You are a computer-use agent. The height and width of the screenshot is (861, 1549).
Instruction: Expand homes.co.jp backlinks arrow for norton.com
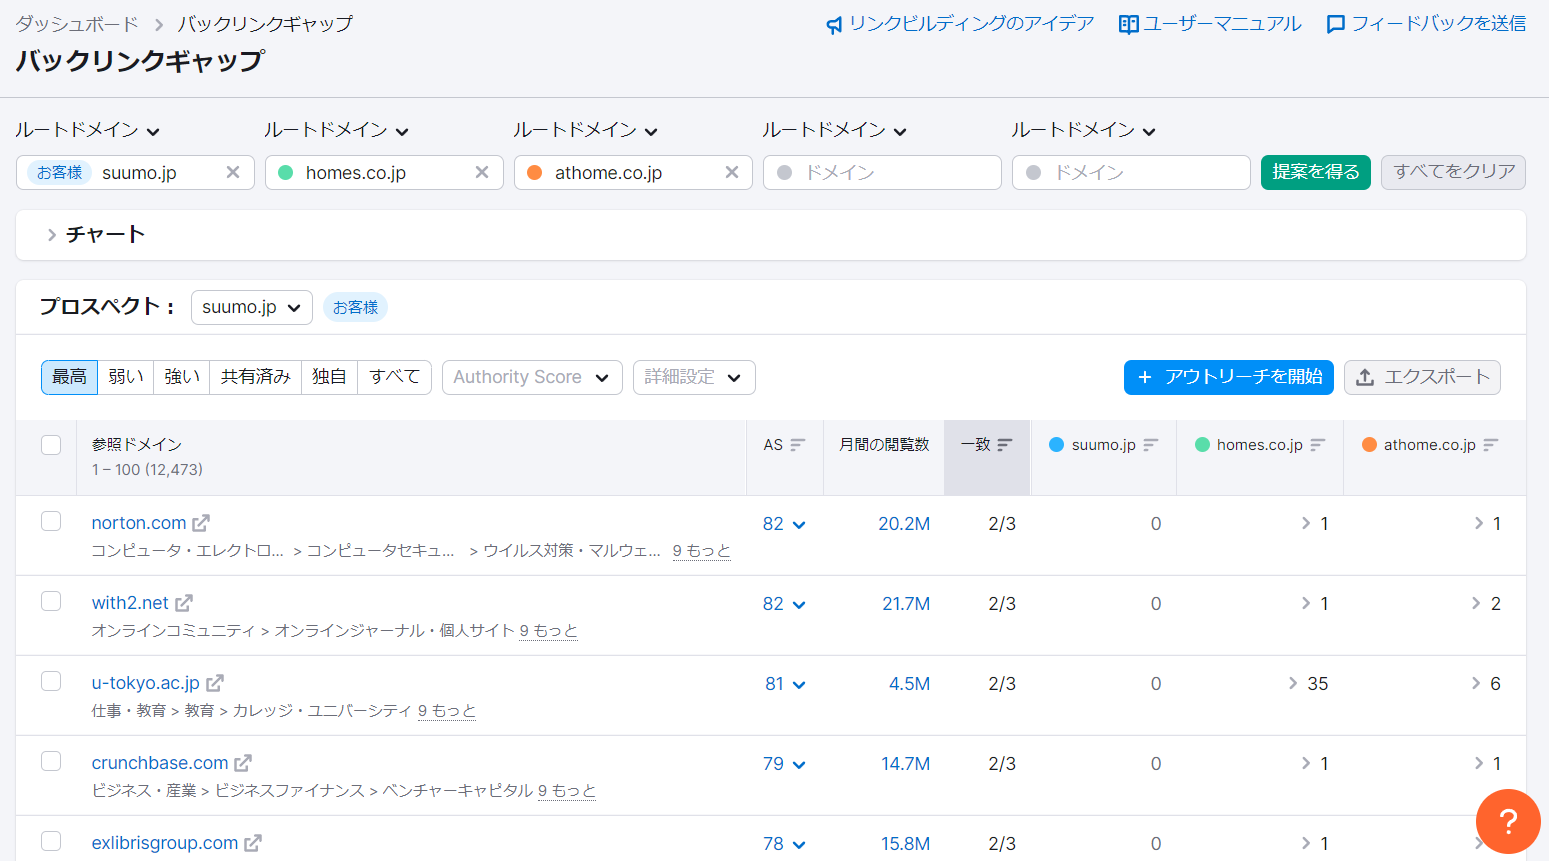click(x=1306, y=523)
